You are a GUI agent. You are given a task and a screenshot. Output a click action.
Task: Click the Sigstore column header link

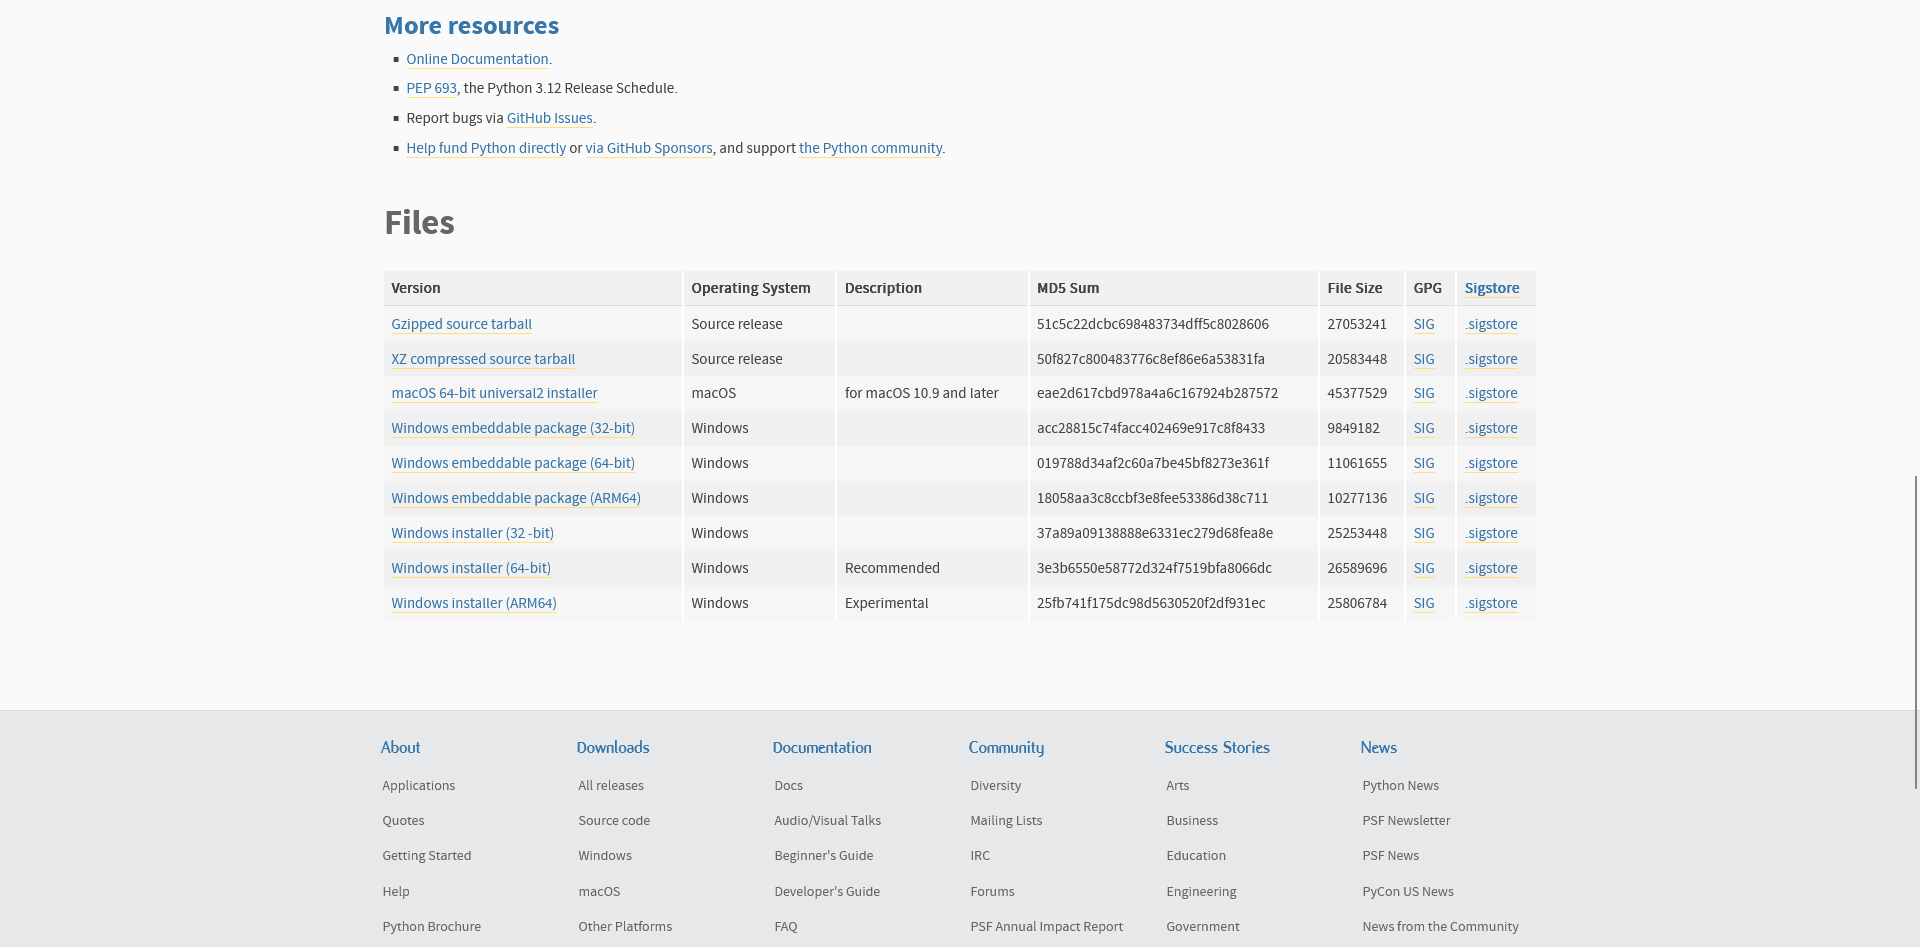coord(1492,288)
